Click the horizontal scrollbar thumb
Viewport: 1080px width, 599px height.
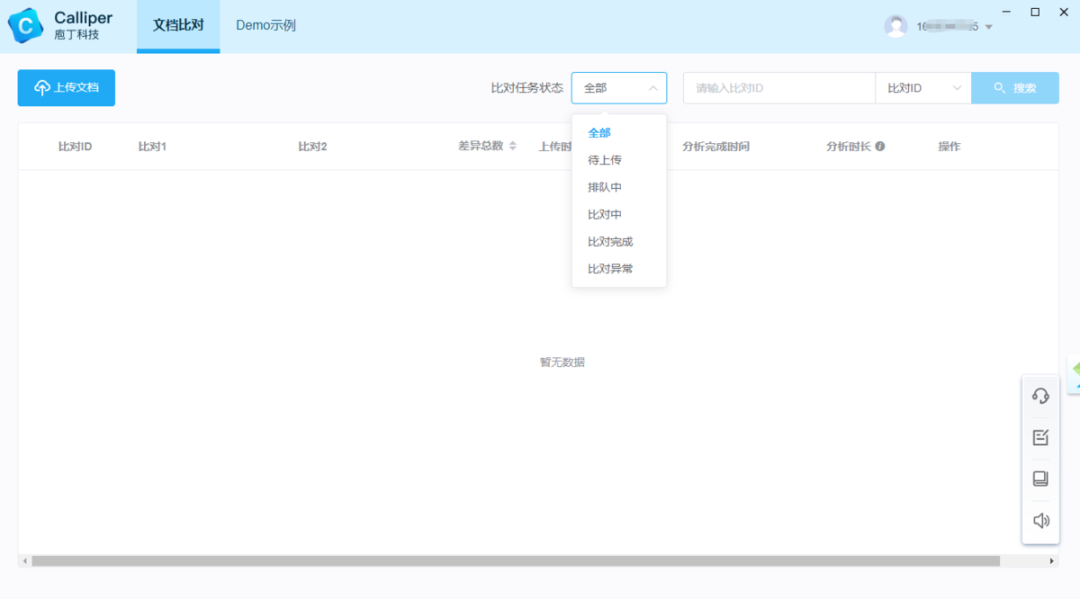tap(516, 561)
